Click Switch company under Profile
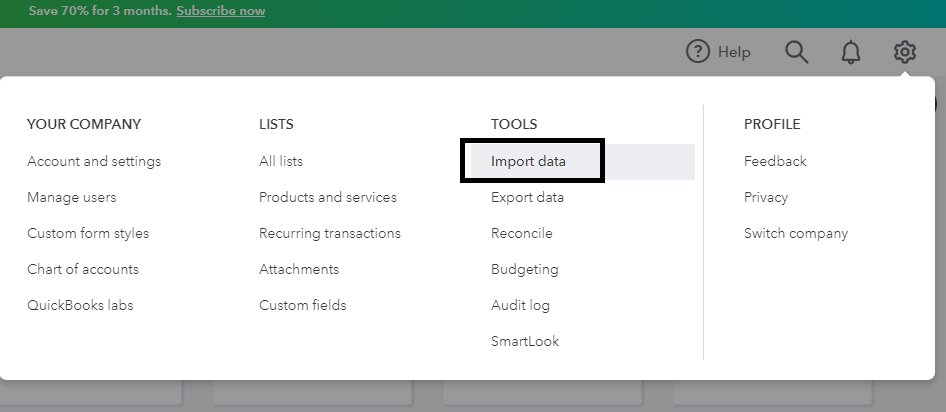946x412 pixels. [x=796, y=233]
